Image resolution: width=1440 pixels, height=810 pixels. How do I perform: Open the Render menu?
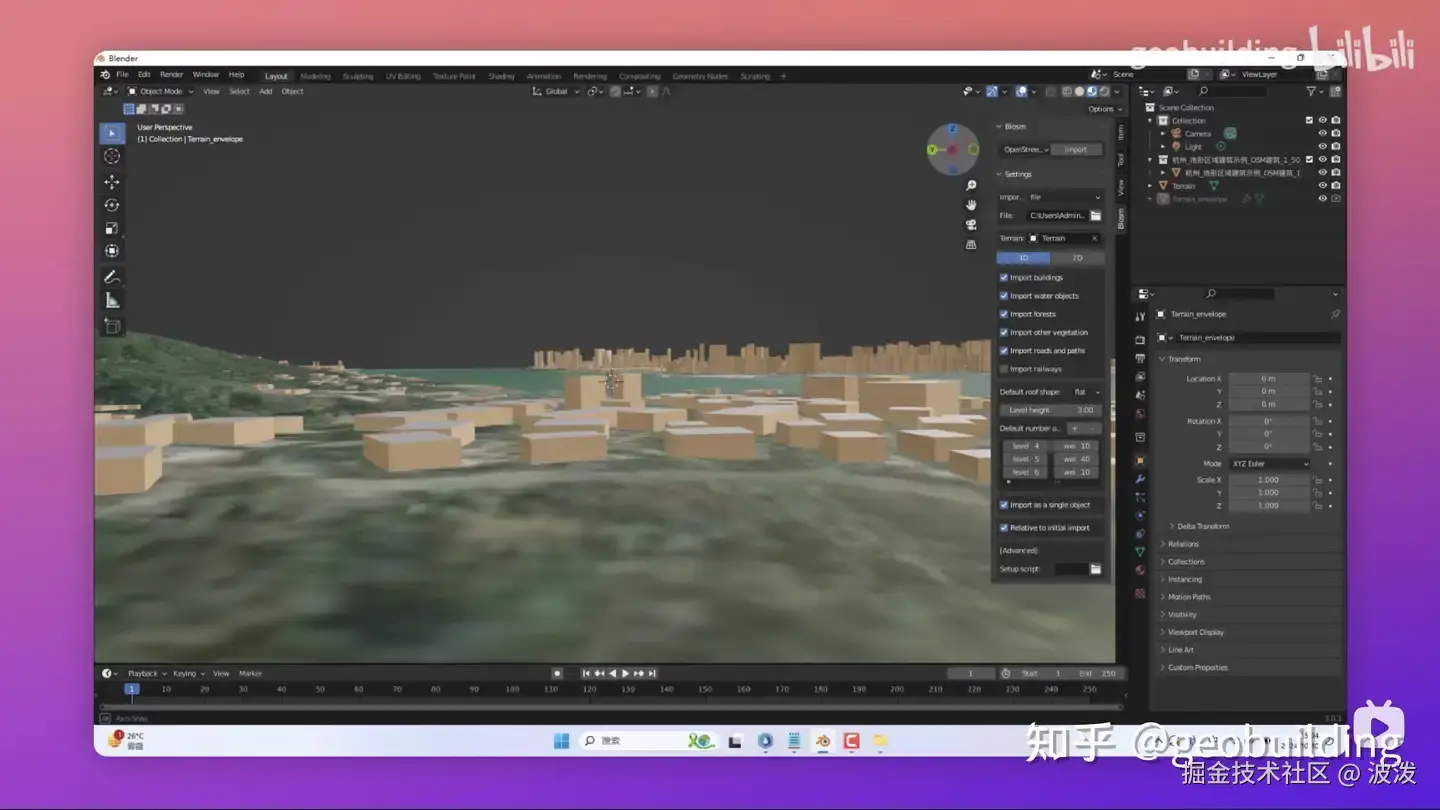171,75
